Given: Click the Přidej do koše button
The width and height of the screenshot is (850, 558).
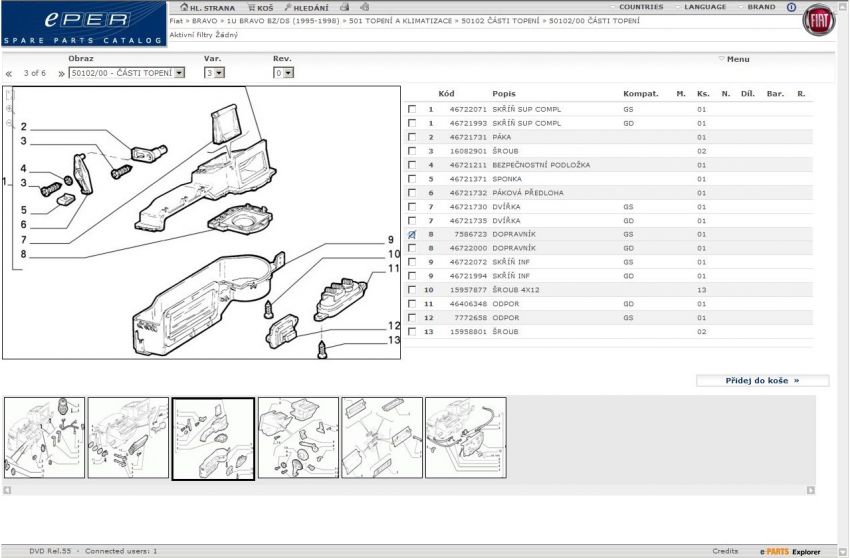Looking at the screenshot, I should click(x=762, y=380).
